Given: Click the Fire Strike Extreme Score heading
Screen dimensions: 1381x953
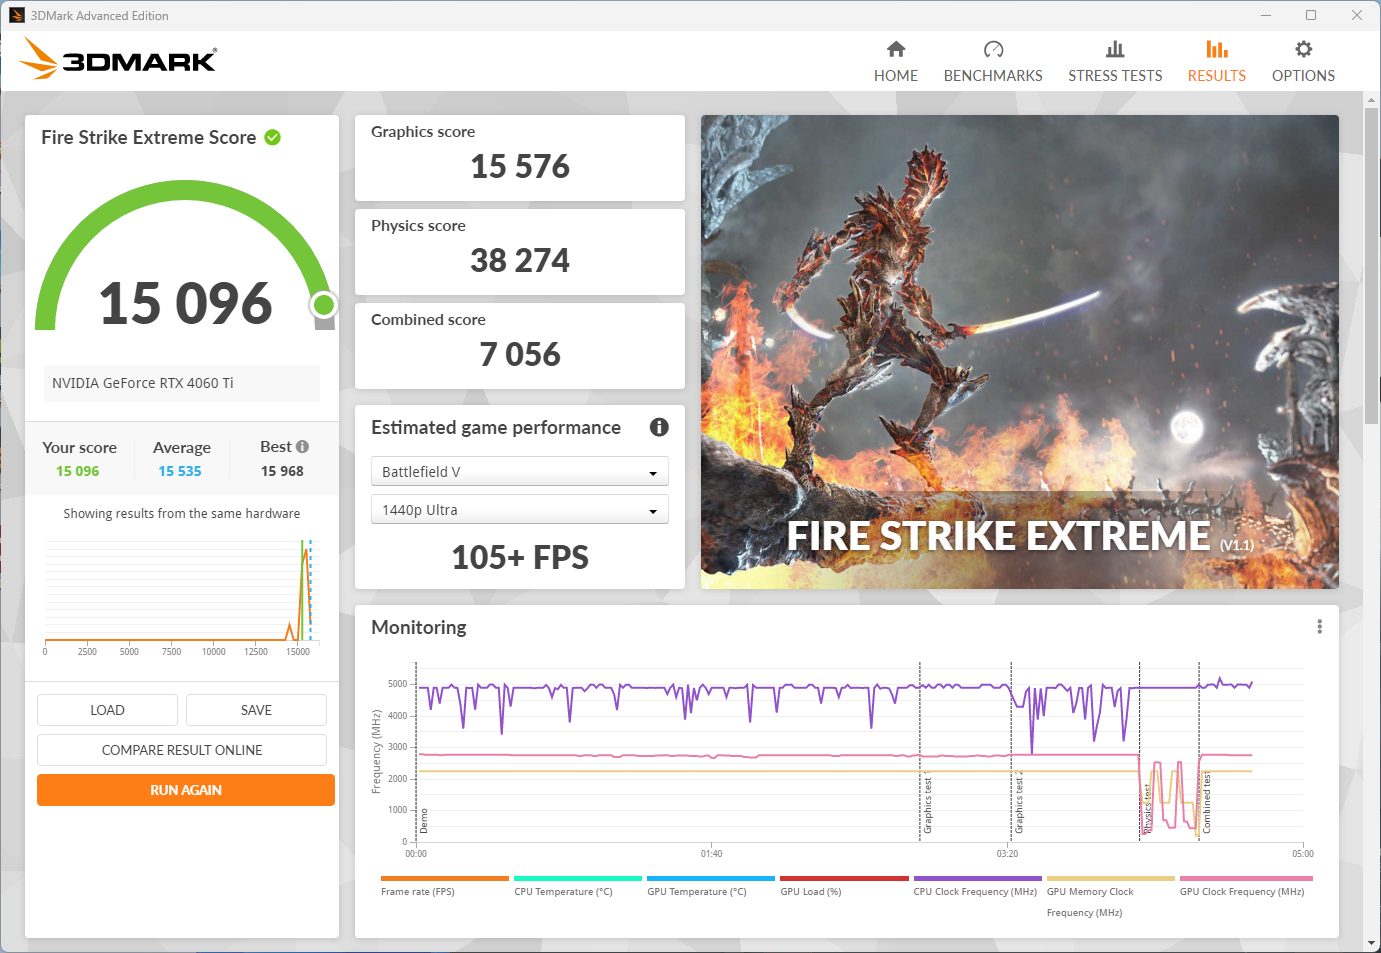Looking at the screenshot, I should coord(148,137).
